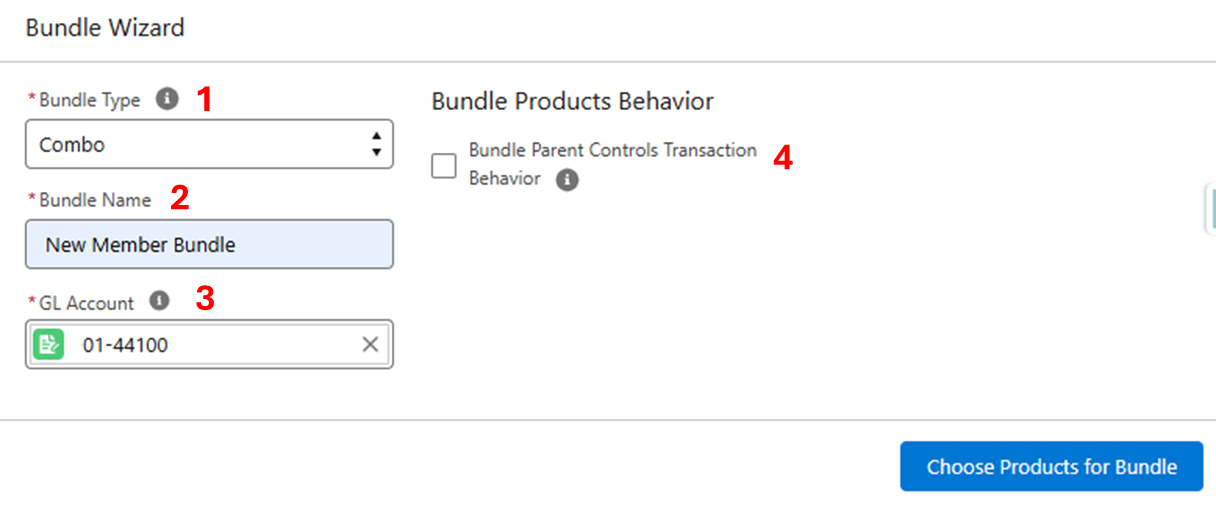
Task: Enable Bundle Parent Controls Transaction Behavior checkbox
Action: (x=444, y=165)
